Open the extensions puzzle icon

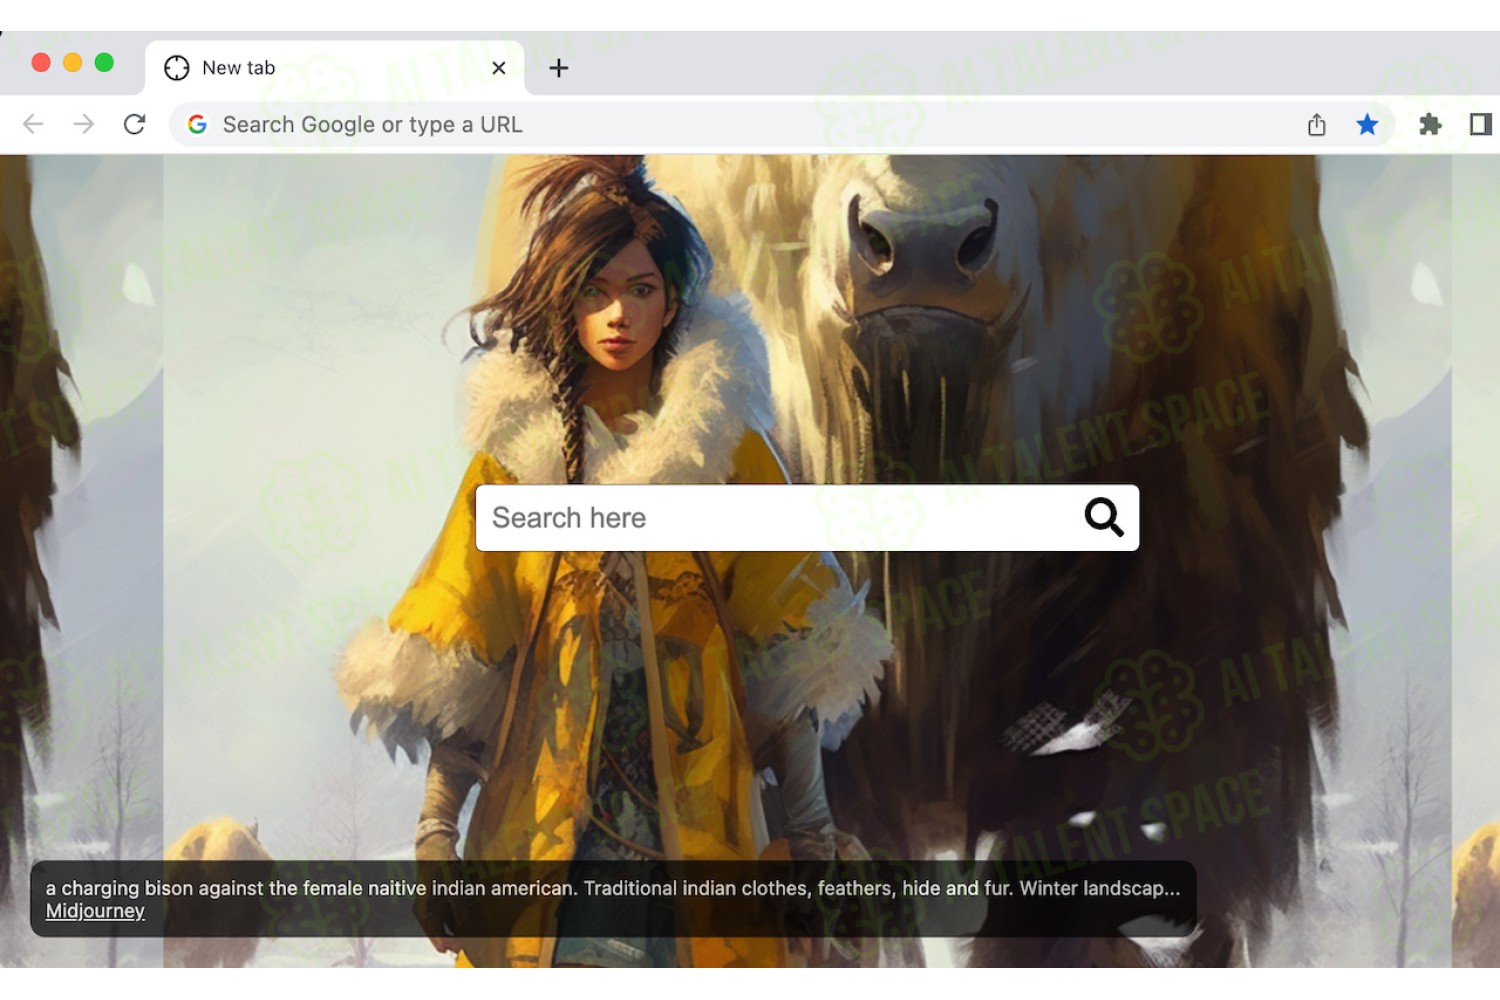1430,124
